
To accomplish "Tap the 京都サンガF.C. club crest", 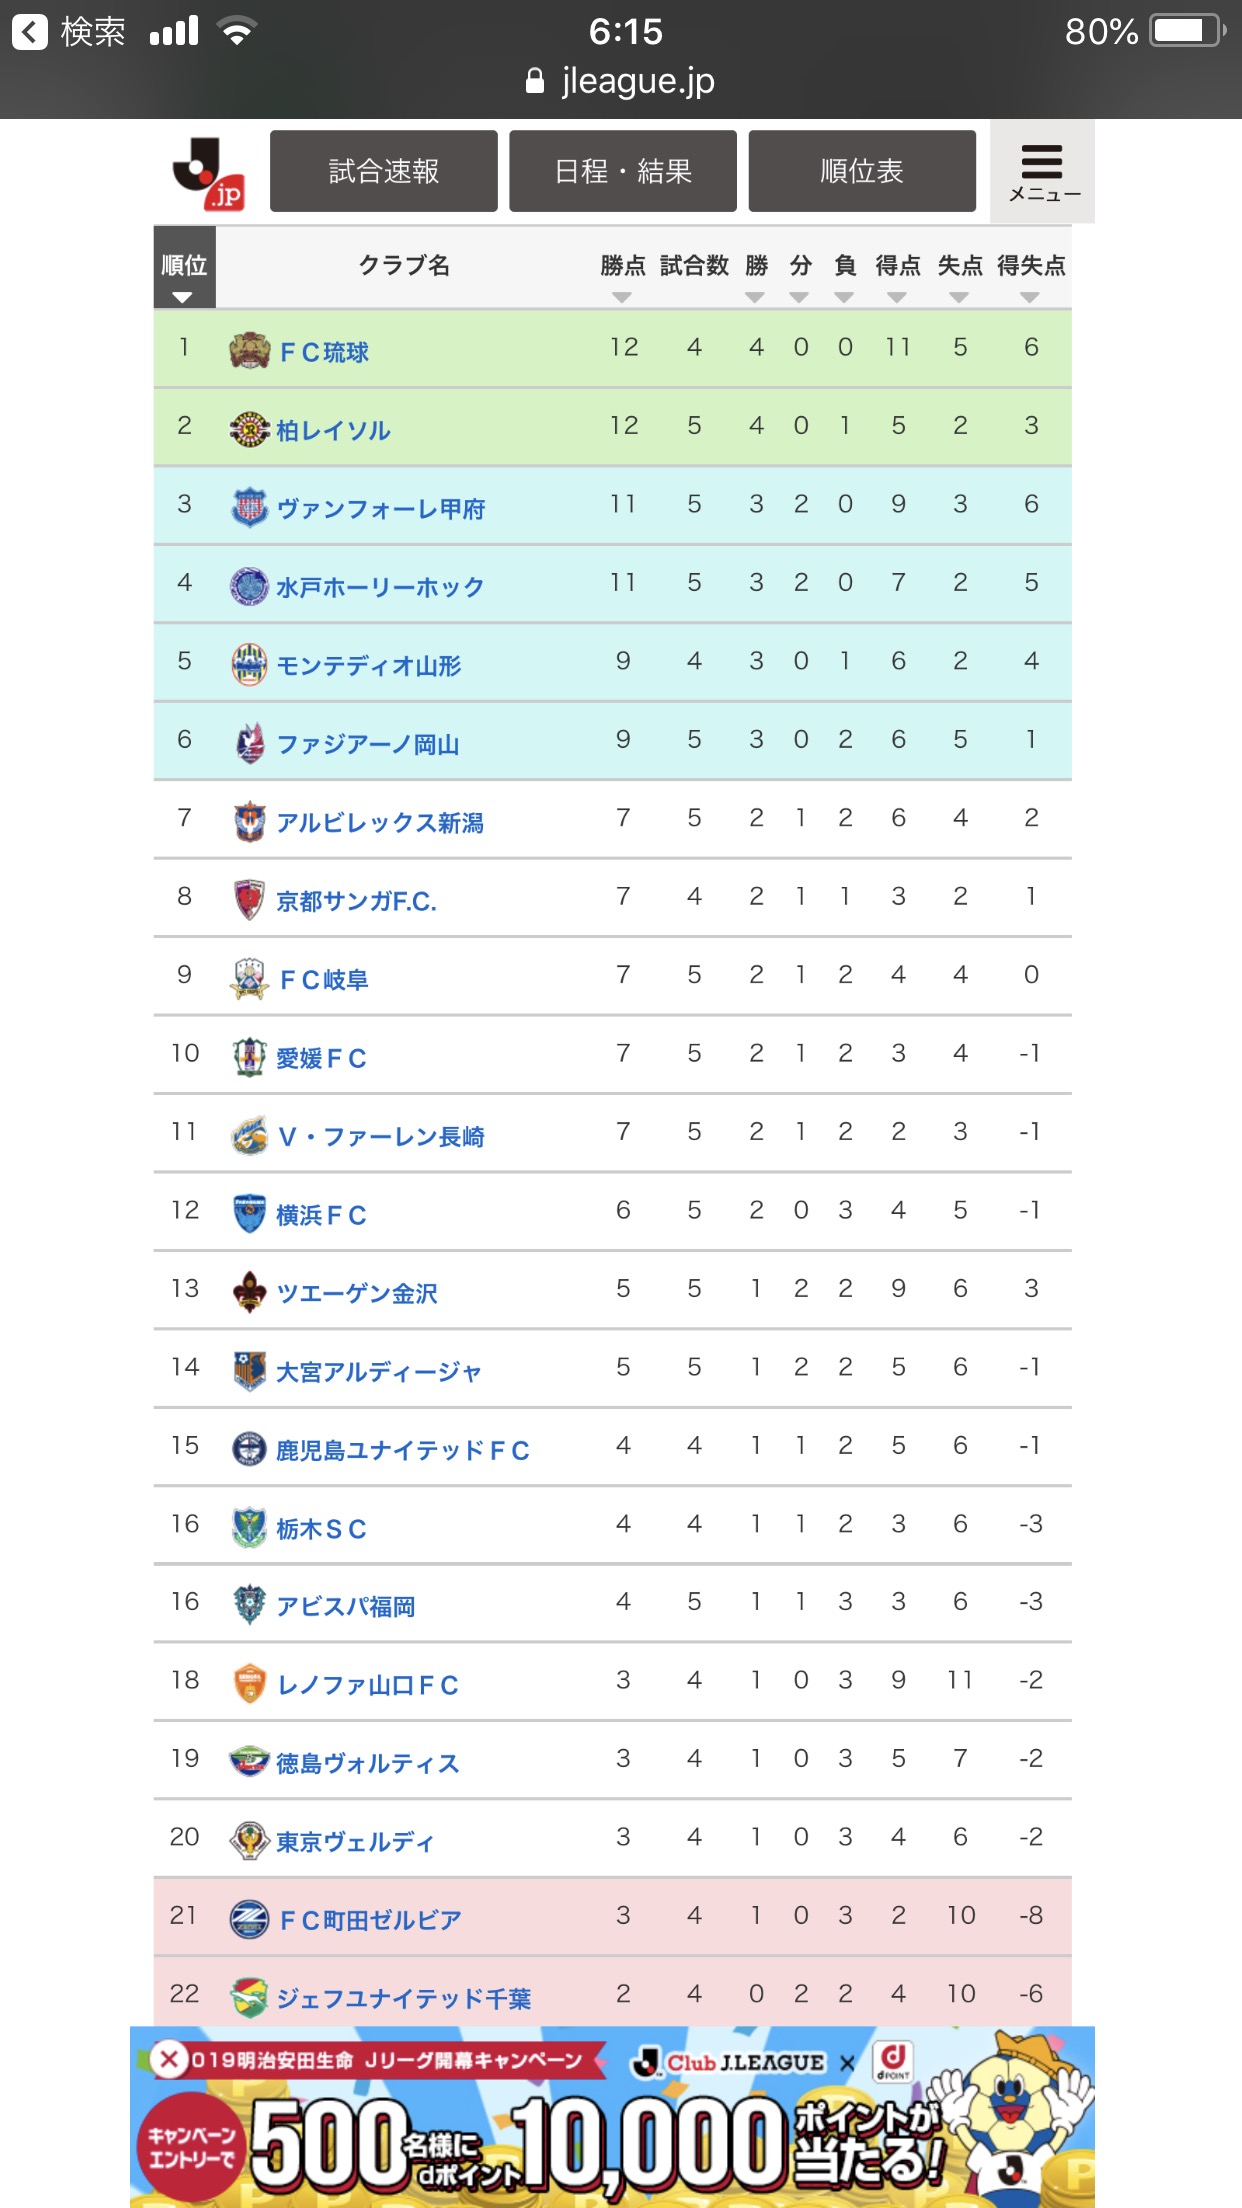I will [249, 900].
